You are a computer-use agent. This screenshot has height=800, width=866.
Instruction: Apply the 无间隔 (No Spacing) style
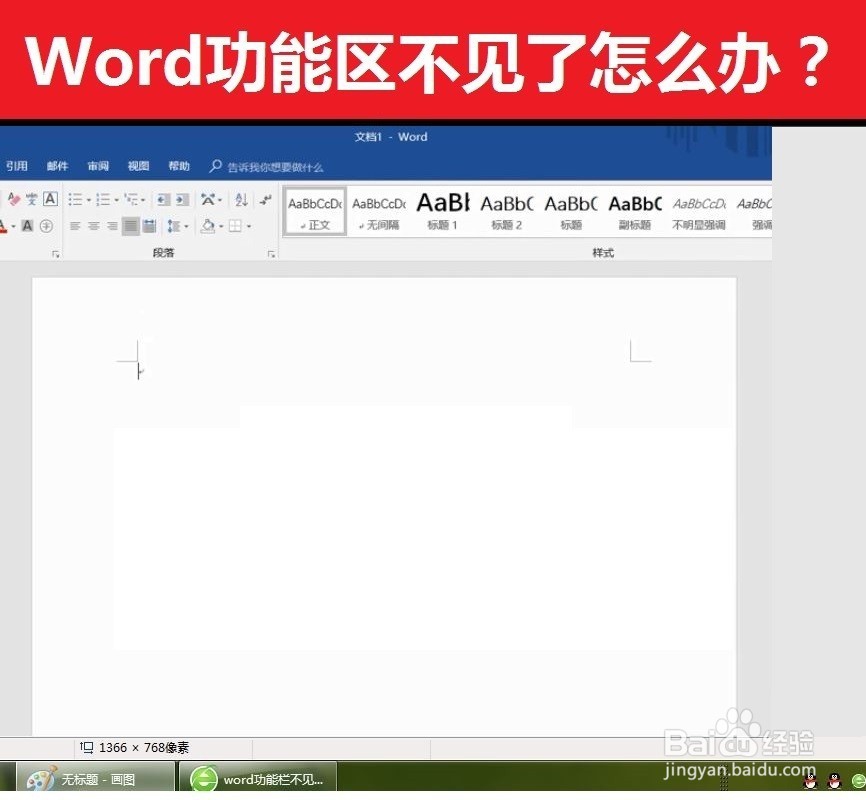379,212
